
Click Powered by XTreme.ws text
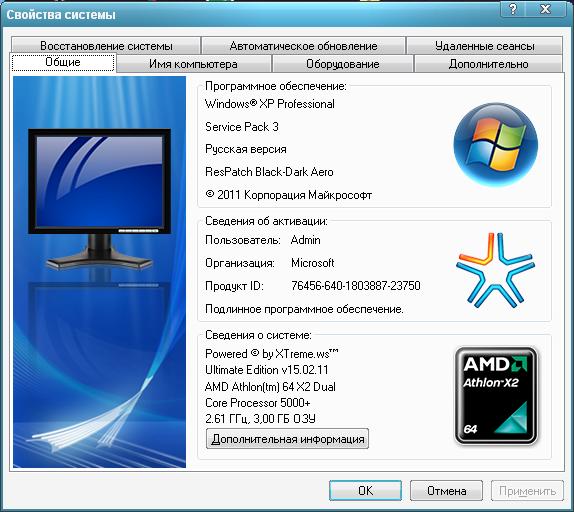[x=272, y=354]
